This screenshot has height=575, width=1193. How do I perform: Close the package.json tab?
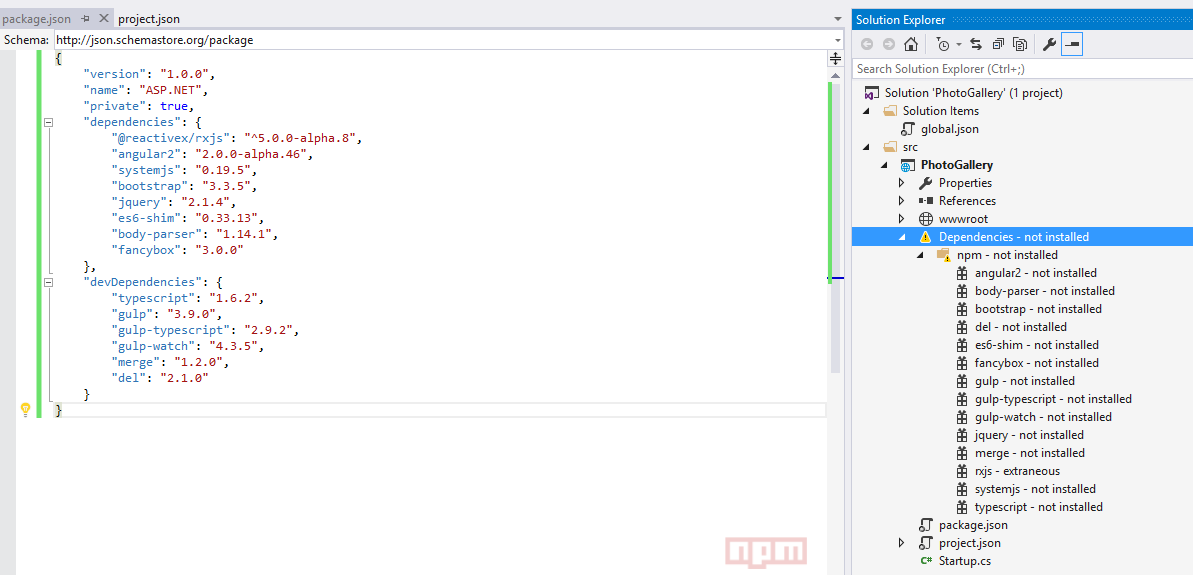coord(103,19)
